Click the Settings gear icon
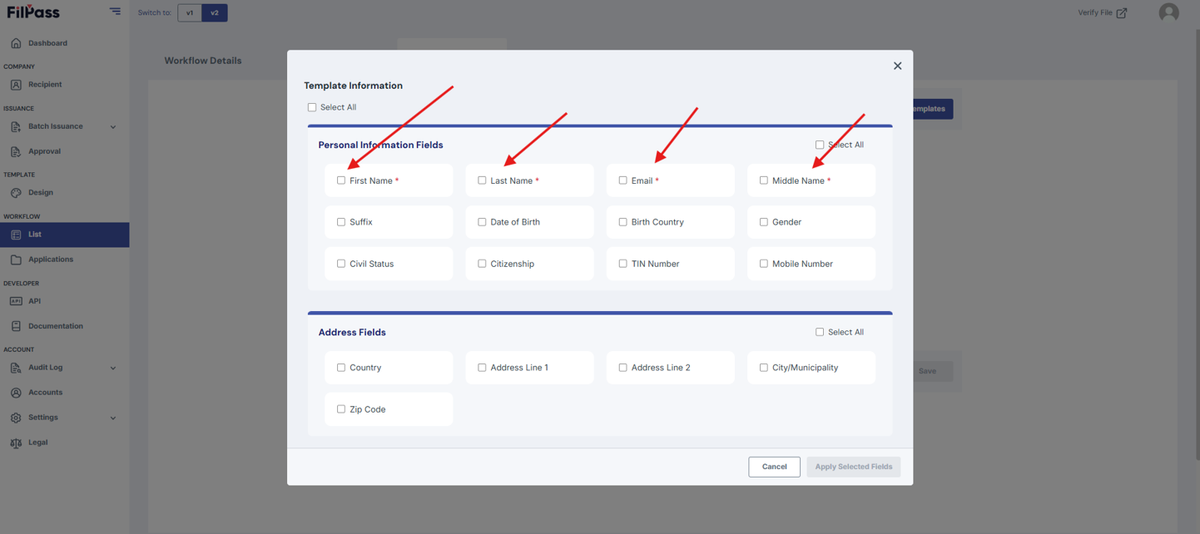This screenshot has height=534, width=1200. pos(16,417)
